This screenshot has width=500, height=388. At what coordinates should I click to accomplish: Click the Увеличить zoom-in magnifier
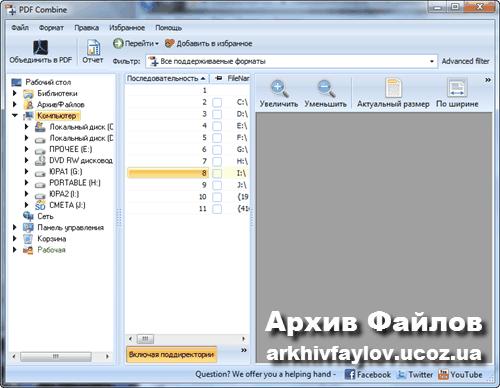coord(279,88)
